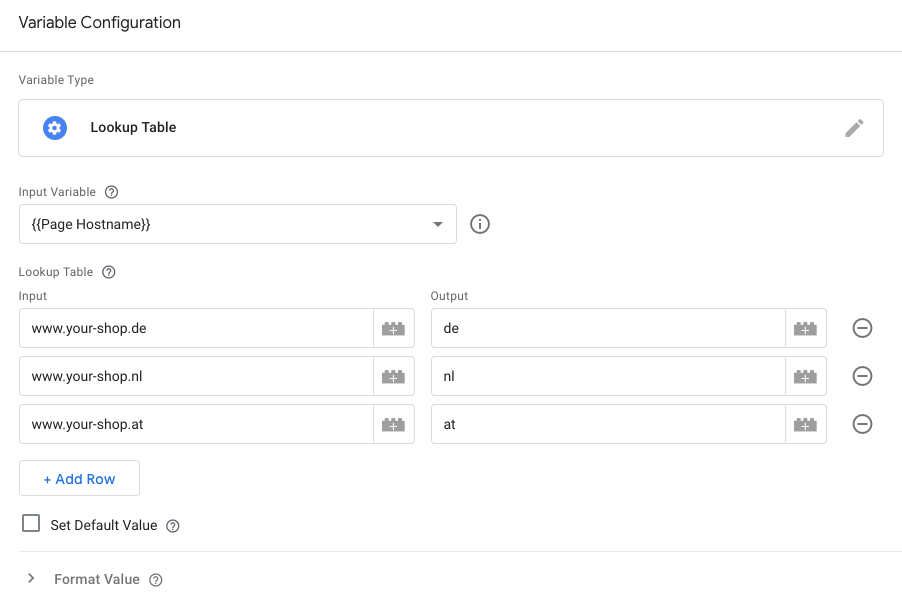Remove the www.your-shop.de row
Image resolution: width=902 pixels, height=603 pixels.
[862, 328]
